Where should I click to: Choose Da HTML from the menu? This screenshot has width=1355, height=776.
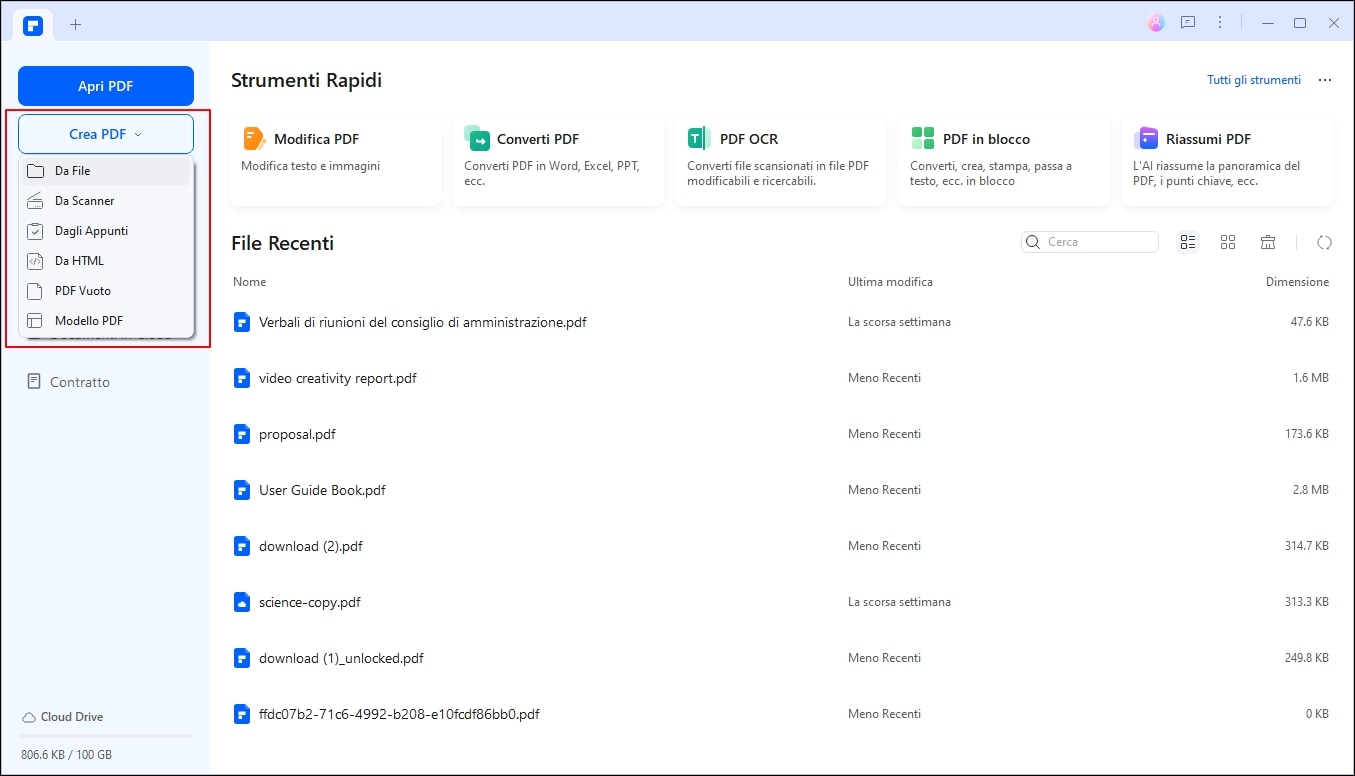pos(106,261)
